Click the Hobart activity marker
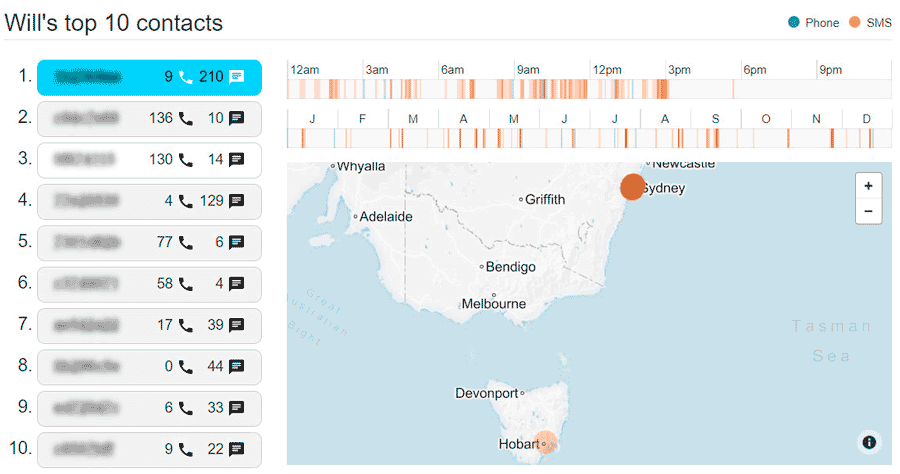This screenshot has width=900, height=474. click(546, 442)
